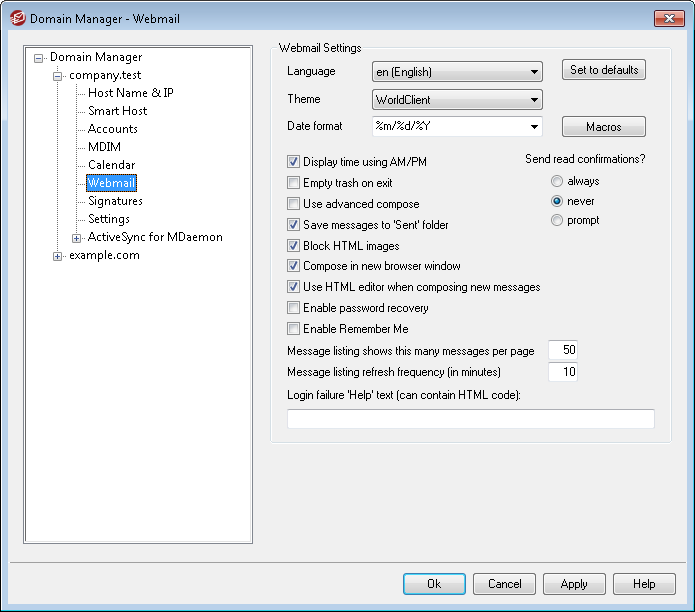Select the 'prompt' read confirmation radio

(557, 220)
